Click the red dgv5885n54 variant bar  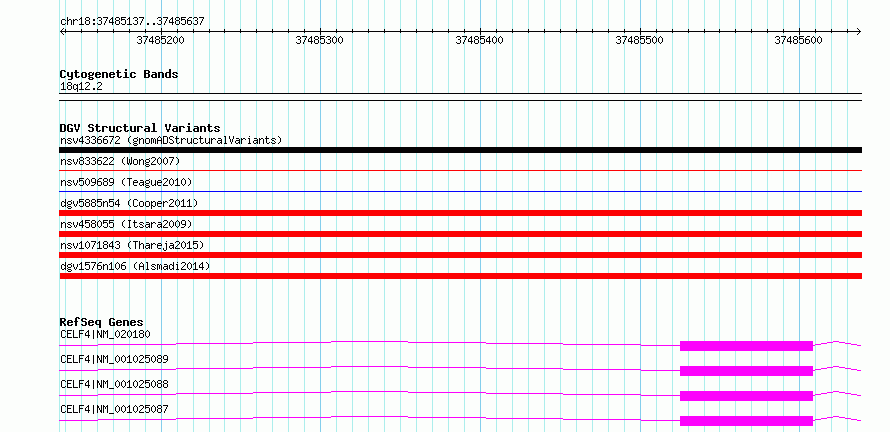tap(460, 213)
